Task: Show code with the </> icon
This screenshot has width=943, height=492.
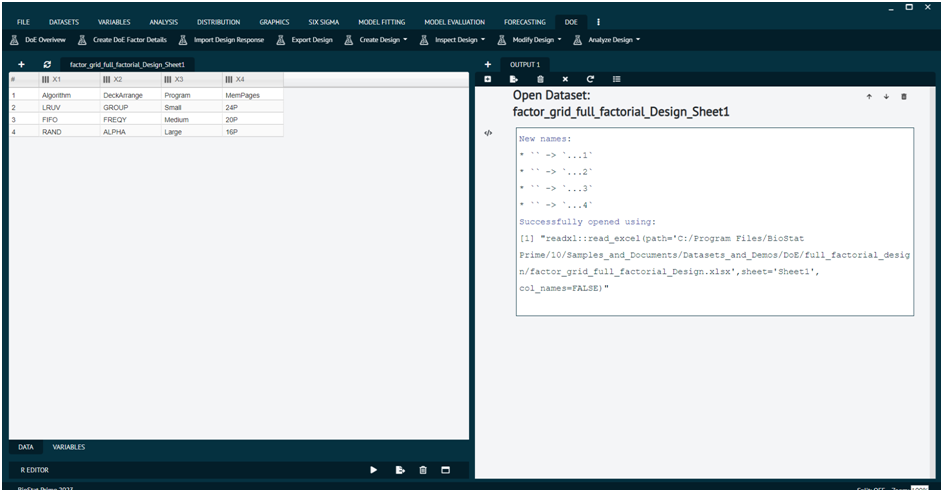Action: click(x=488, y=133)
